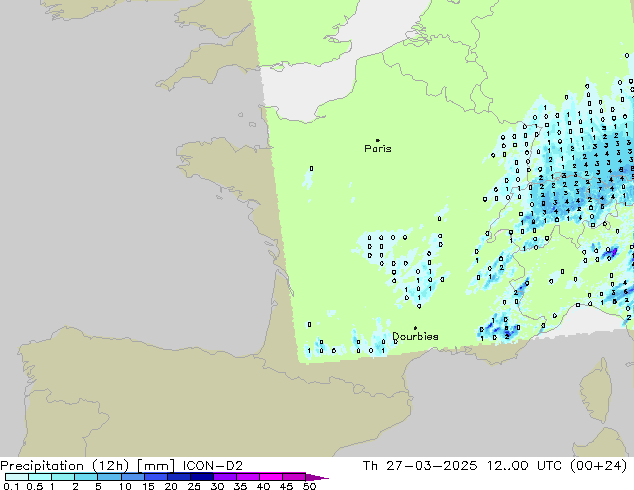634x490 pixels.
Task: Click the legend arrow tip above 50 mm
Action: (319, 477)
